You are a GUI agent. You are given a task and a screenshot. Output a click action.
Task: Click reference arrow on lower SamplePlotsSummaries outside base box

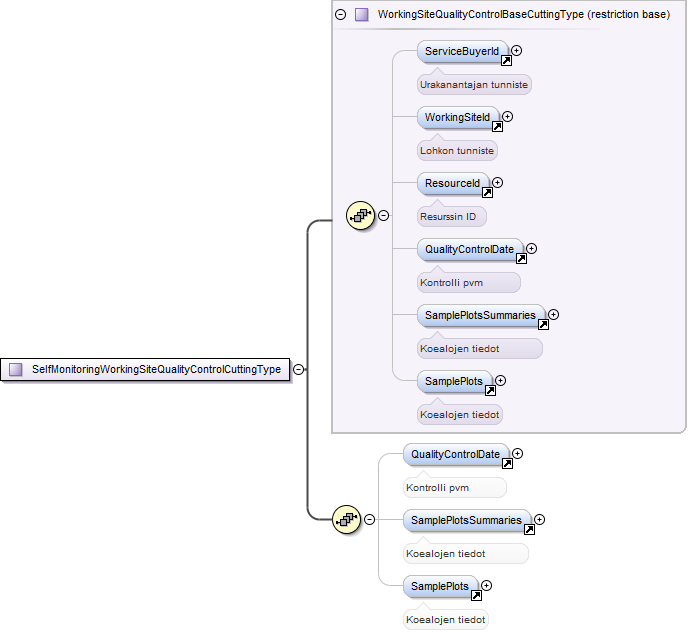click(x=529, y=529)
